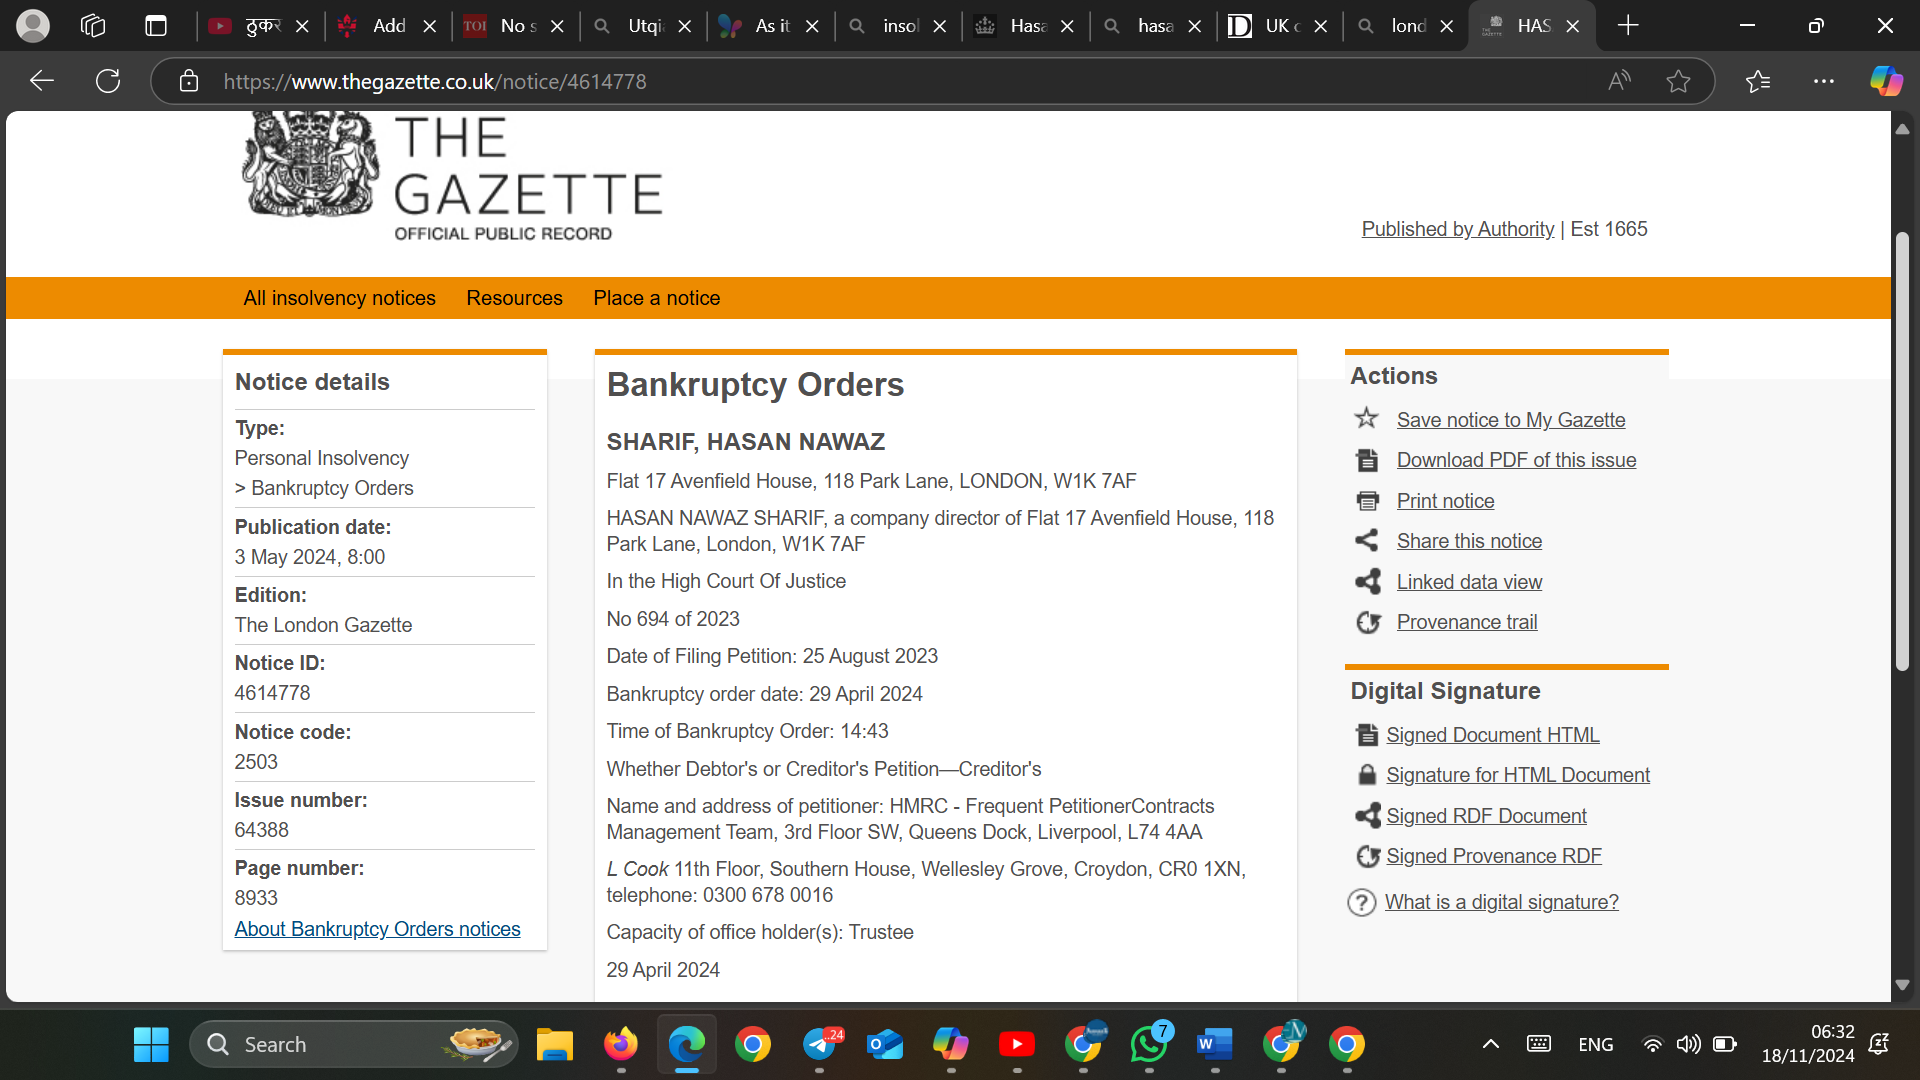The image size is (1920, 1080).
Task: Click the printer icon beside Print notice
Action: point(1366,501)
